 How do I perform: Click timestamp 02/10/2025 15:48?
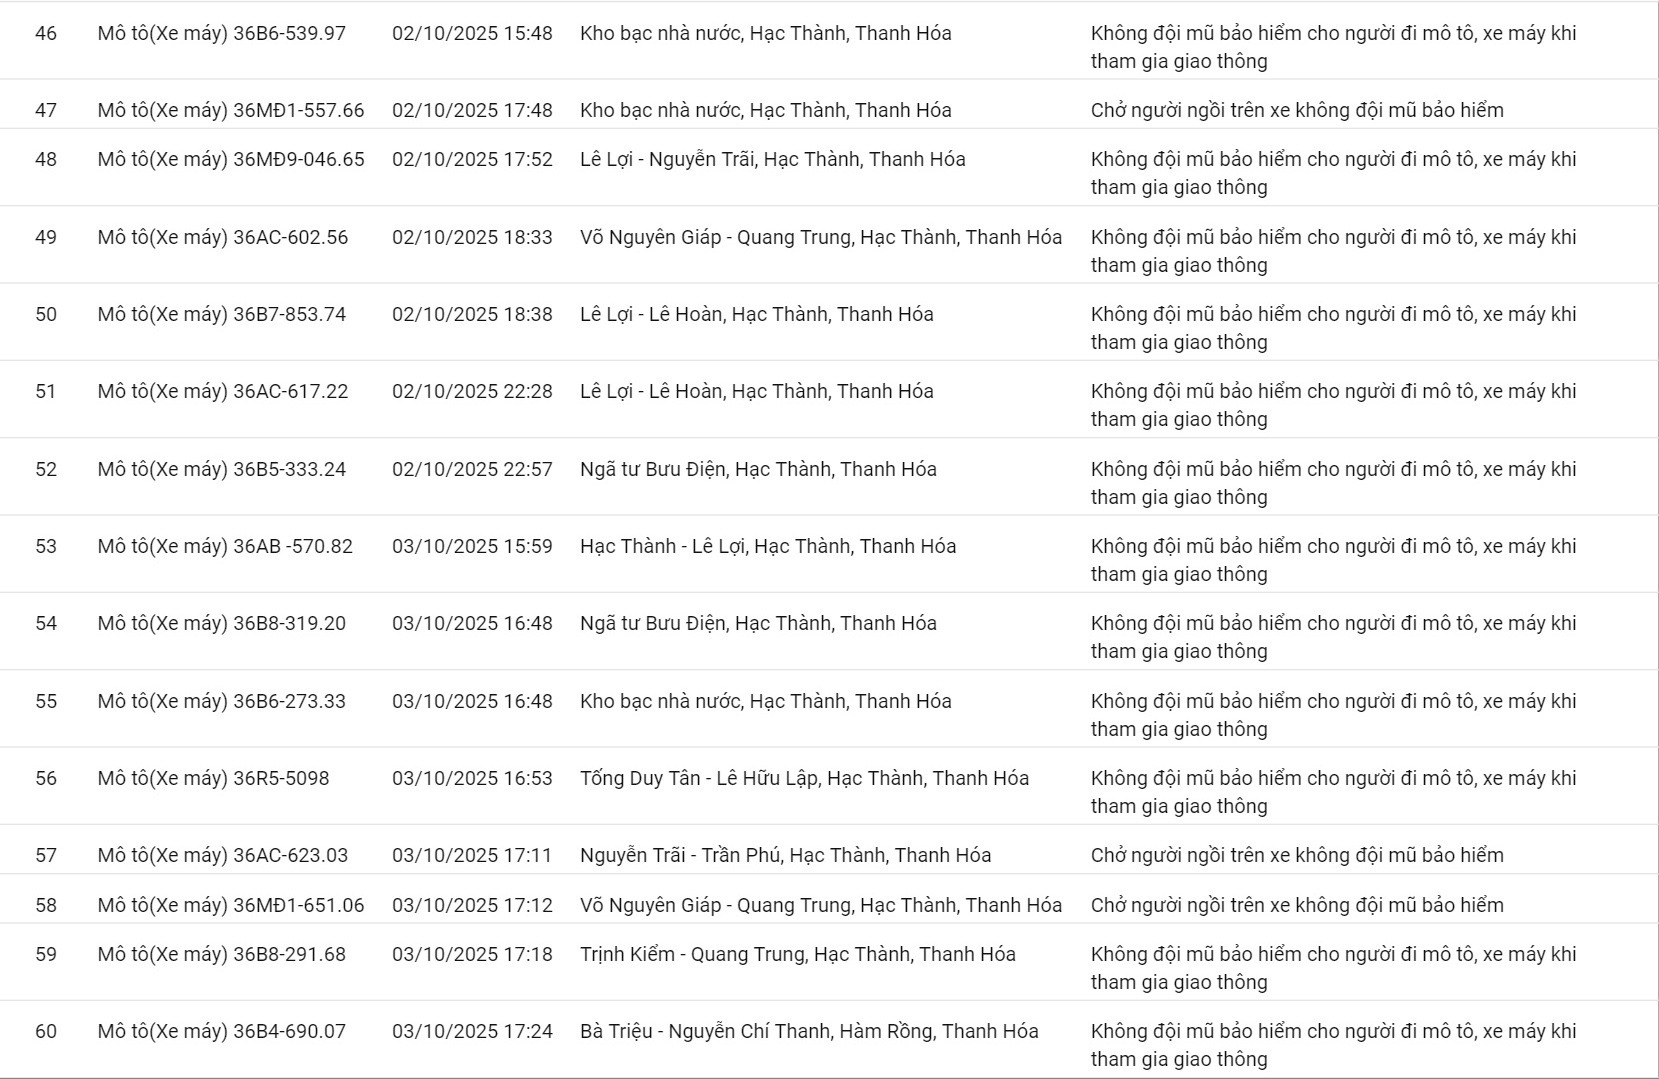pyautogui.click(x=472, y=33)
